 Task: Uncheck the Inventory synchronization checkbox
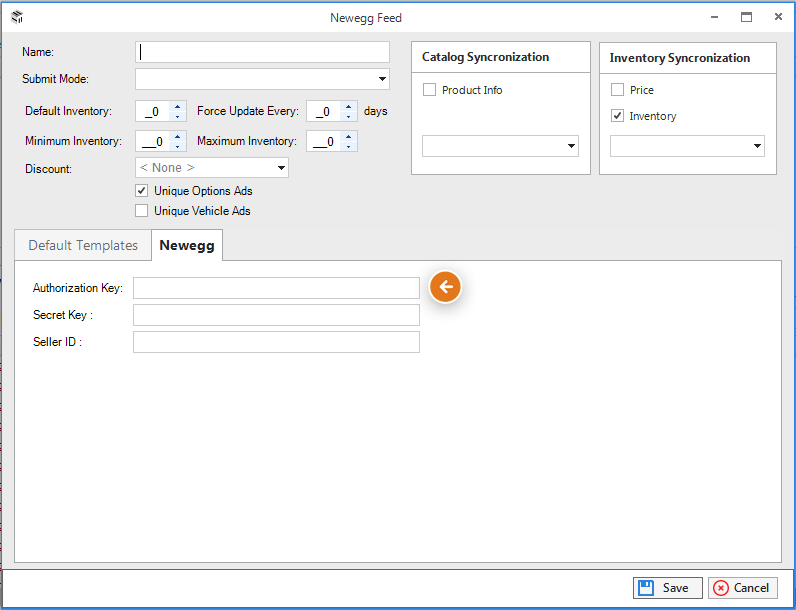point(617,116)
